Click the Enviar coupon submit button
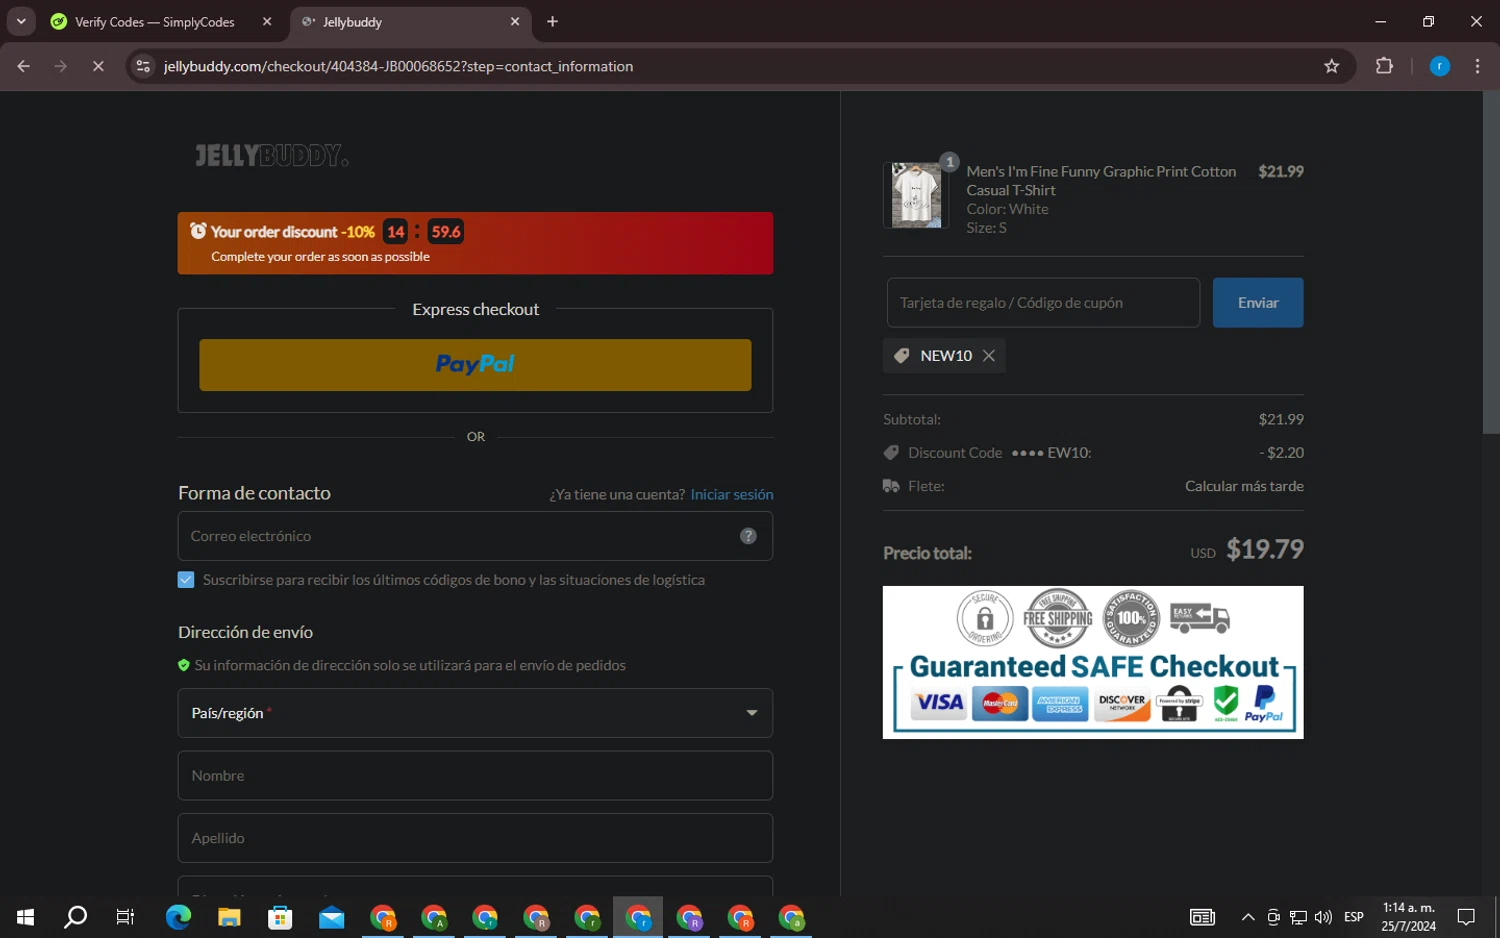 pyautogui.click(x=1258, y=303)
